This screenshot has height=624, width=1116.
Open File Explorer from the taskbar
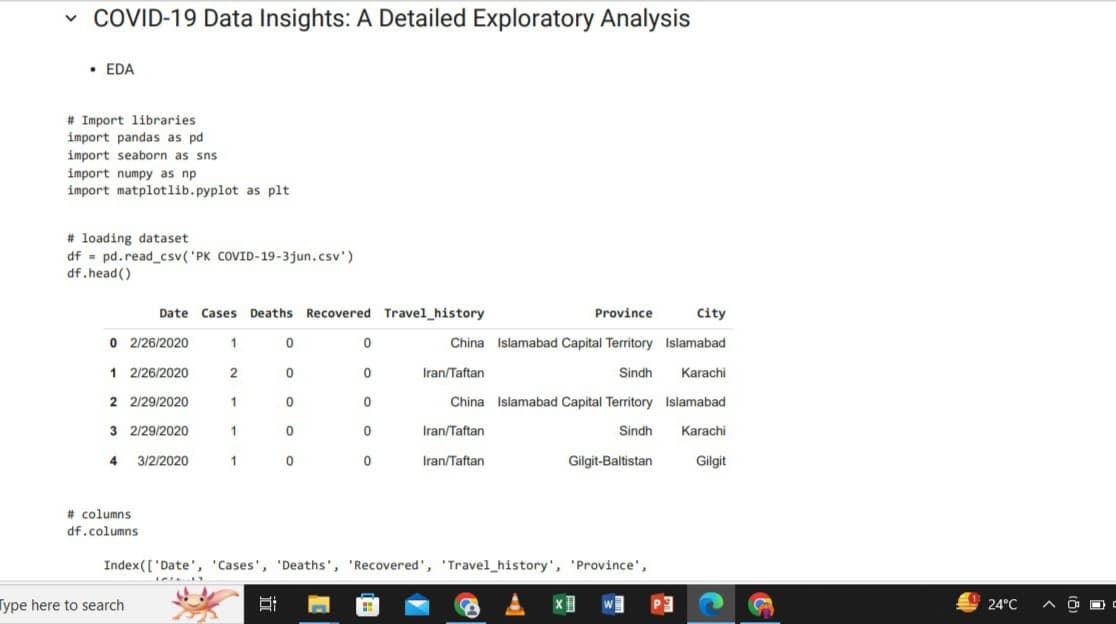pos(319,604)
